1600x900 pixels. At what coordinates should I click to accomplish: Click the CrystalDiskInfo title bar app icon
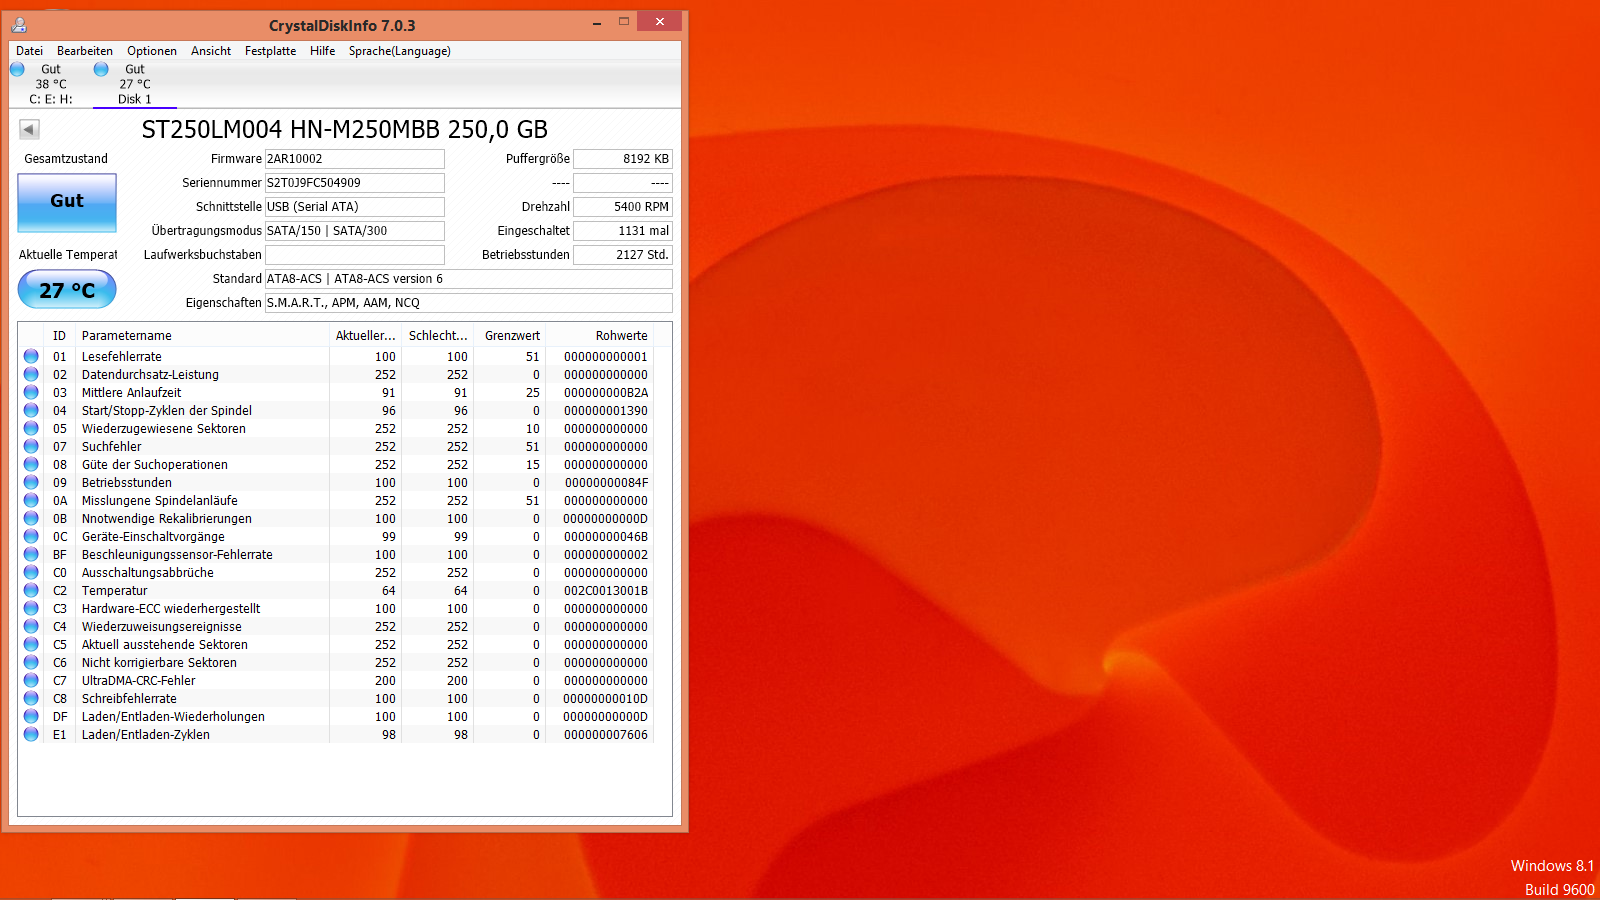coord(19,25)
